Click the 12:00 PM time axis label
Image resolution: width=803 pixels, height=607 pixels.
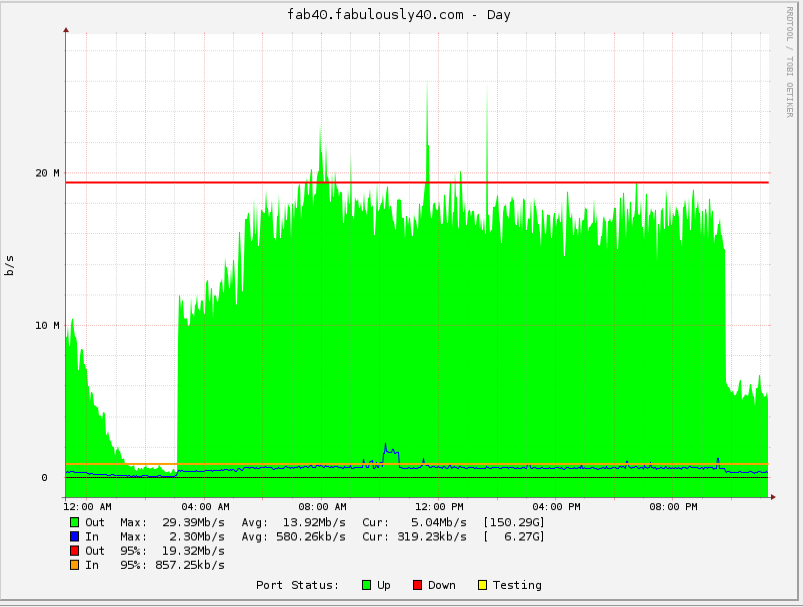pos(439,507)
